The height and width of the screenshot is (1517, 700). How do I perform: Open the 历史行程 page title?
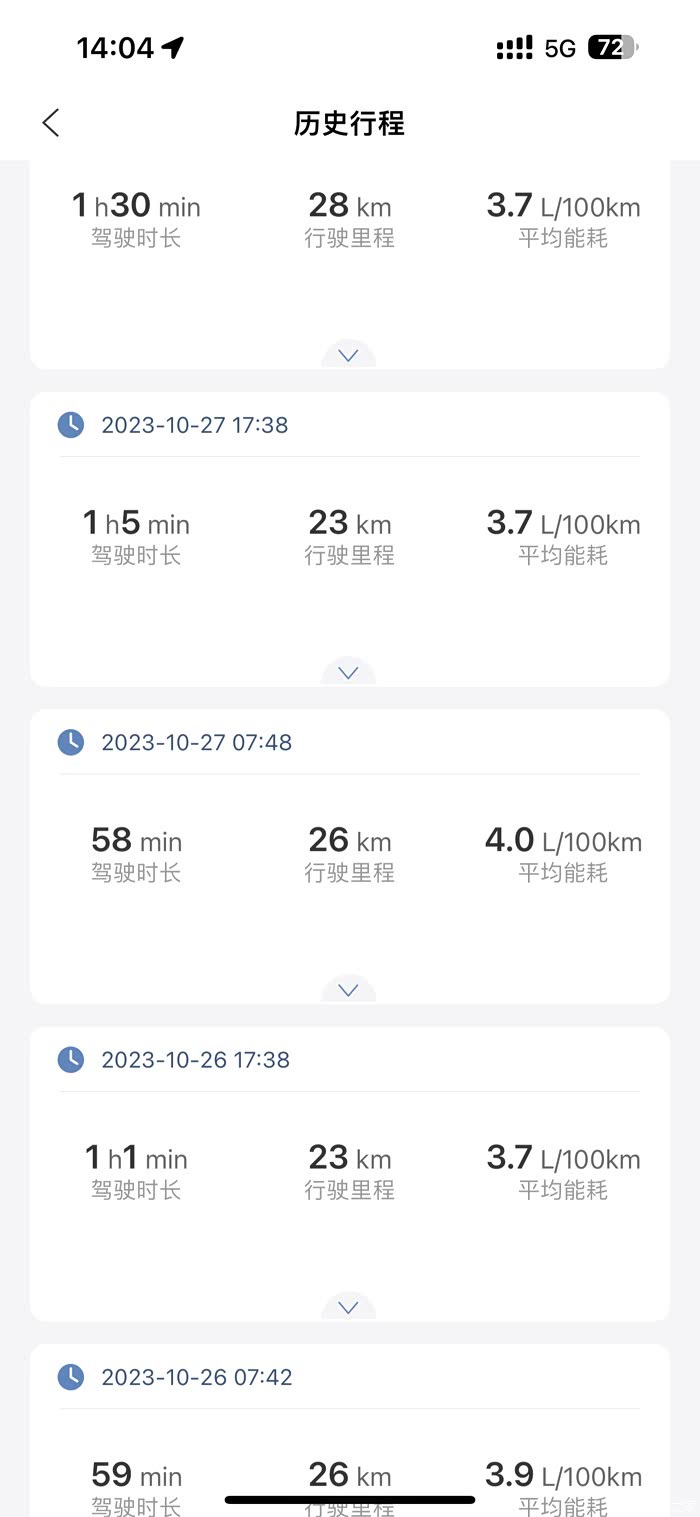[349, 123]
